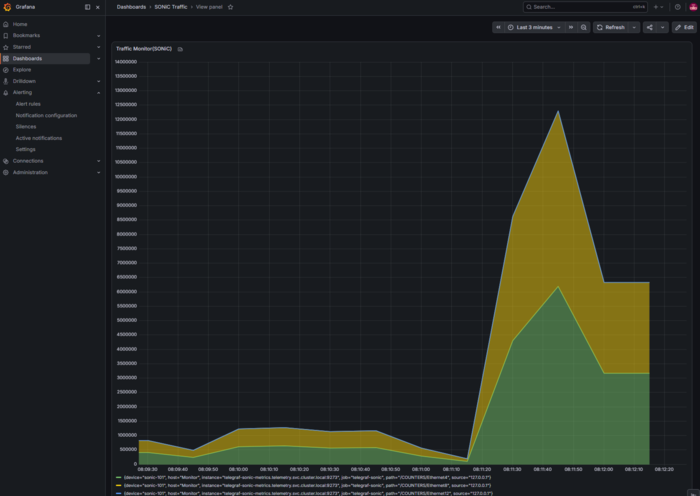The width and height of the screenshot is (700, 496).
Task: Click the Home icon in the sidebar
Action: (x=6, y=24)
